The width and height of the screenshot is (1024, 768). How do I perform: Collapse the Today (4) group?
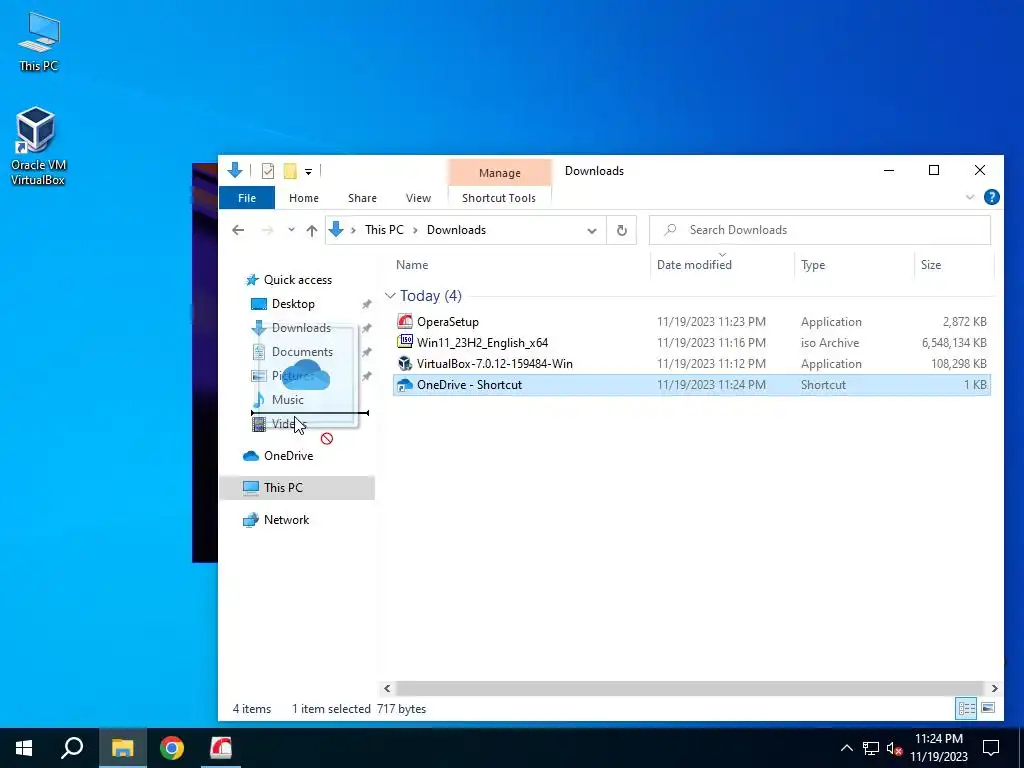tap(391, 296)
